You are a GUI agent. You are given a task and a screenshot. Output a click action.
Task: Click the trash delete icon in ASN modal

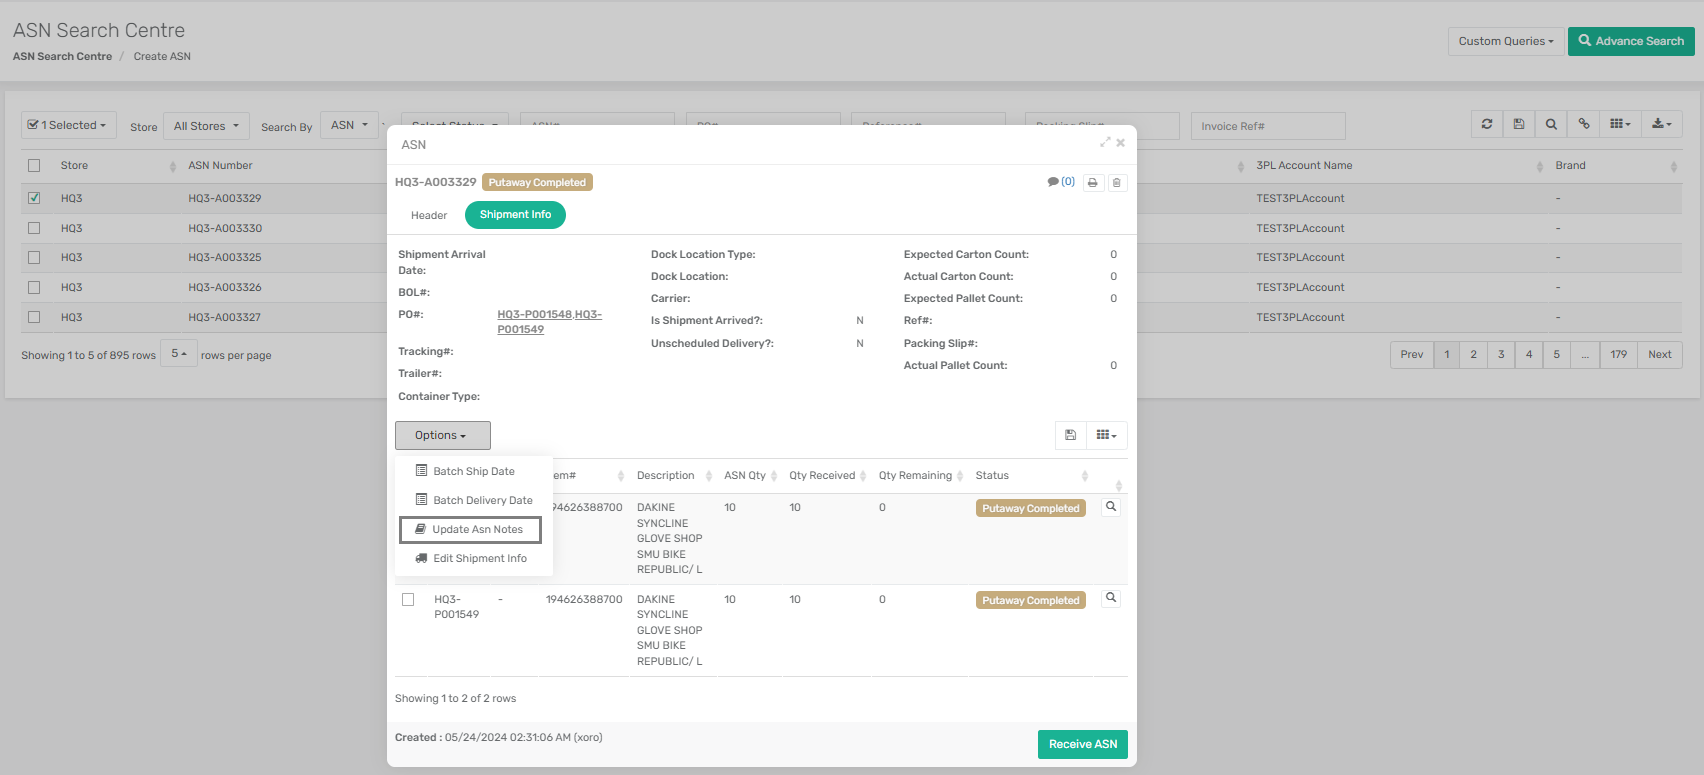click(1117, 183)
